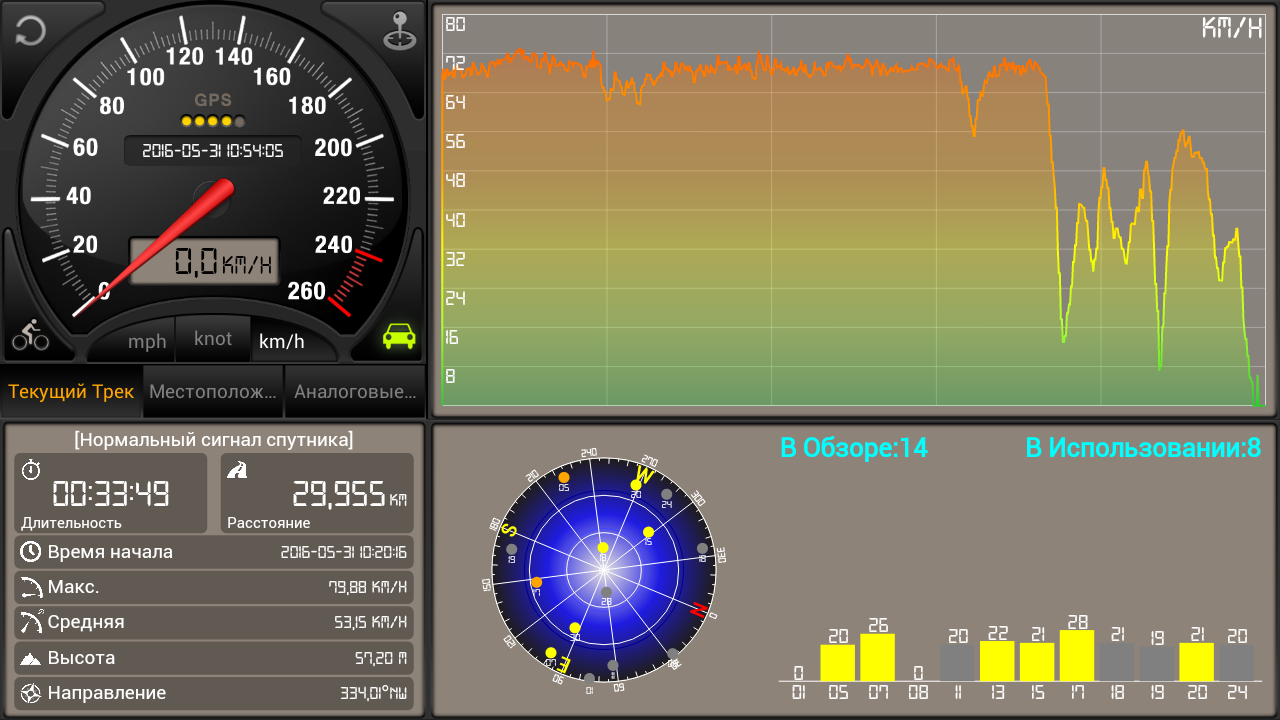Tap the Высота altitude row

click(x=213, y=658)
